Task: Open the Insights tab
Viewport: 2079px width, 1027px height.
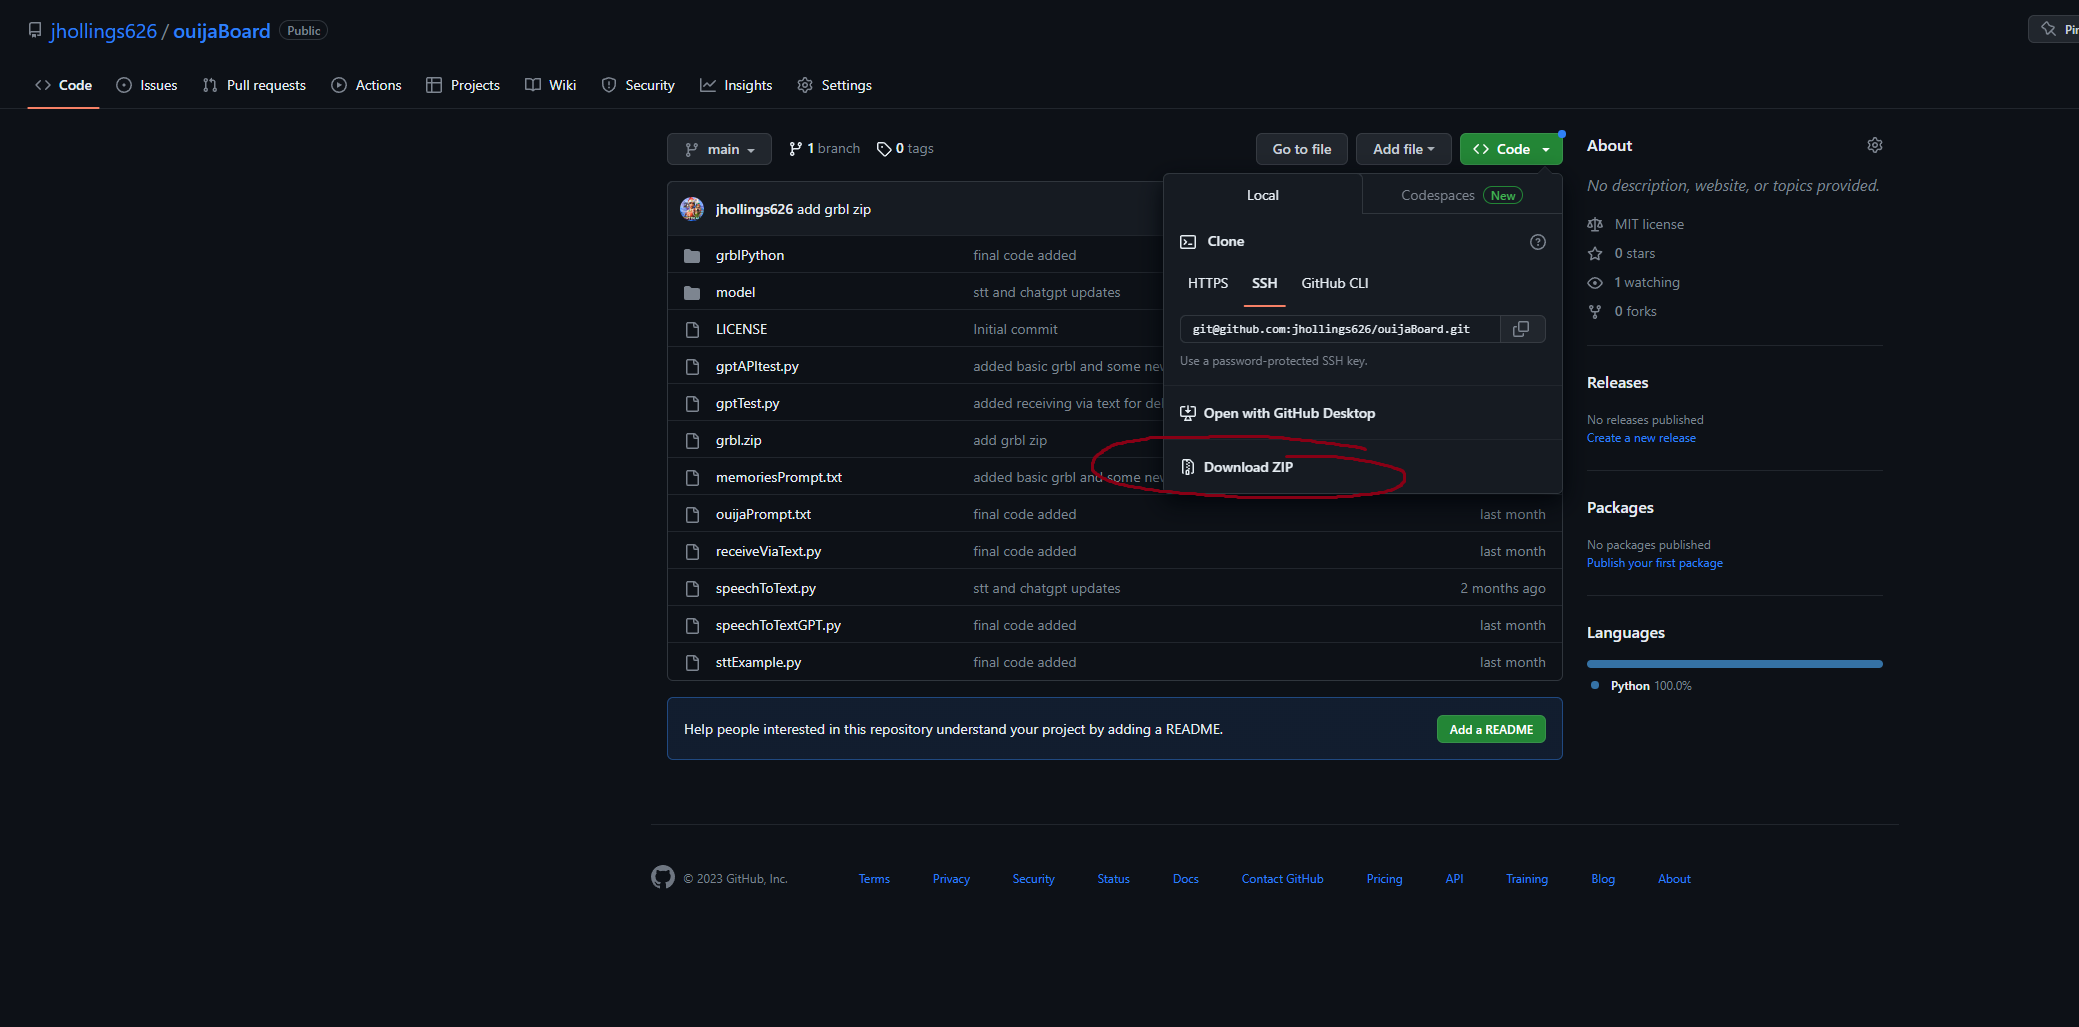Action: [x=736, y=85]
